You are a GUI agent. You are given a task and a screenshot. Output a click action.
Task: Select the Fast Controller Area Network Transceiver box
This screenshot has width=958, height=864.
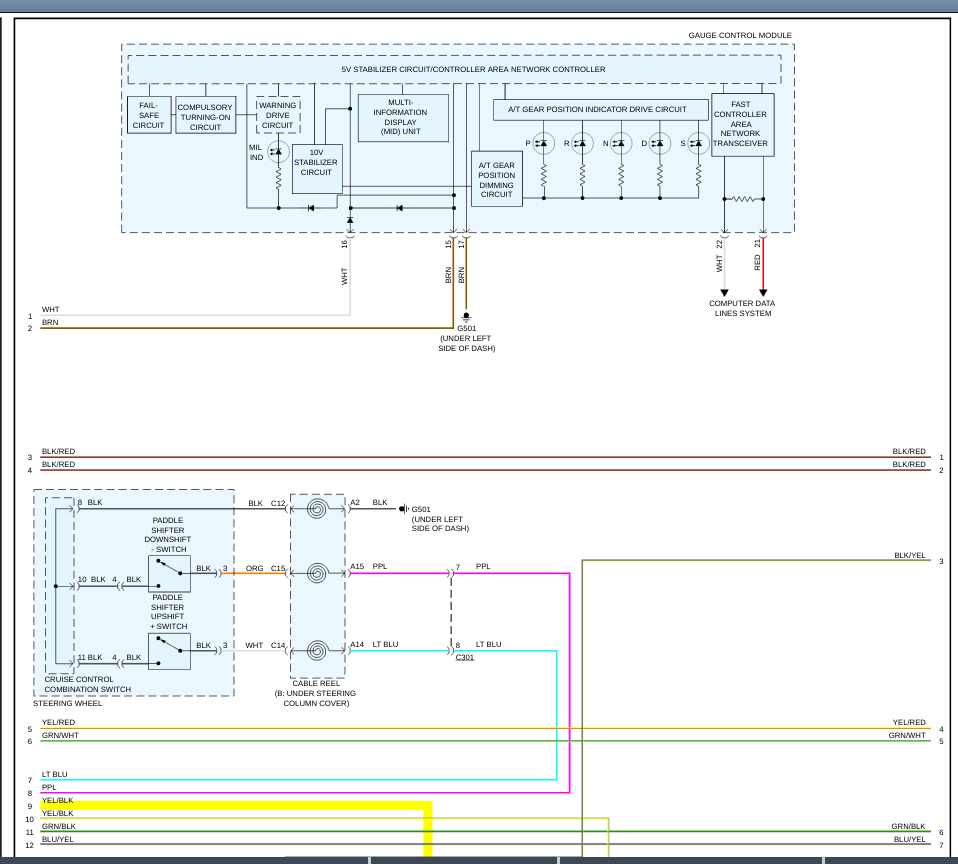click(x=742, y=124)
